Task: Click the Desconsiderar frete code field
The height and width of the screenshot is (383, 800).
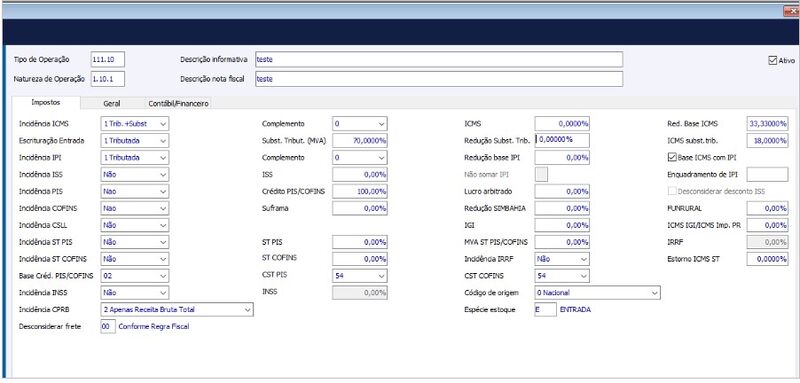Action: [108, 326]
